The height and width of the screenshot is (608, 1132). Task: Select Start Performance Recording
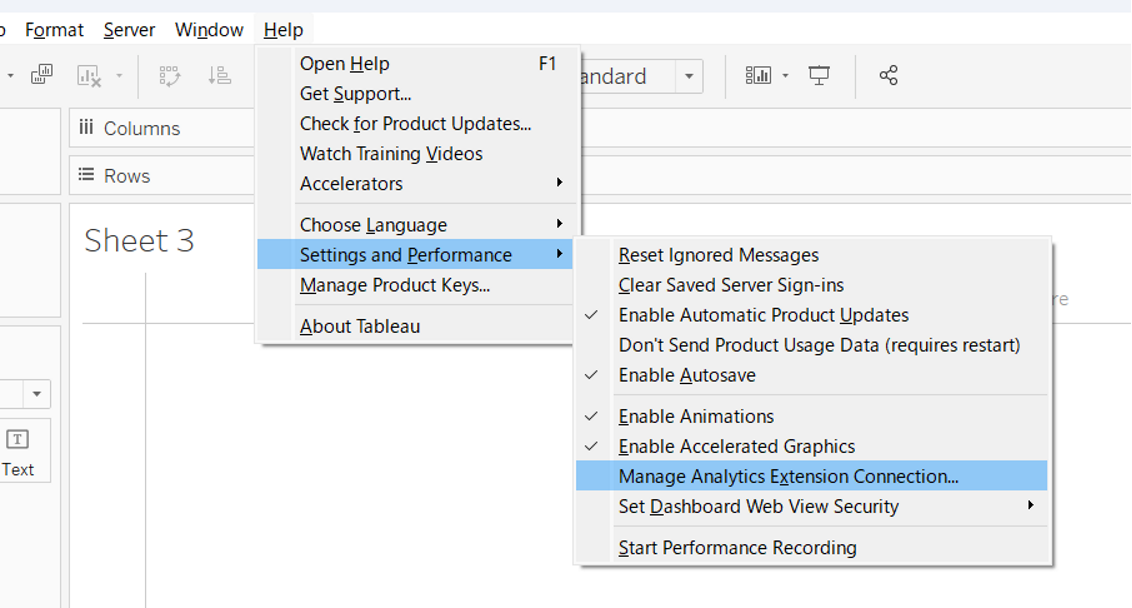click(x=737, y=548)
